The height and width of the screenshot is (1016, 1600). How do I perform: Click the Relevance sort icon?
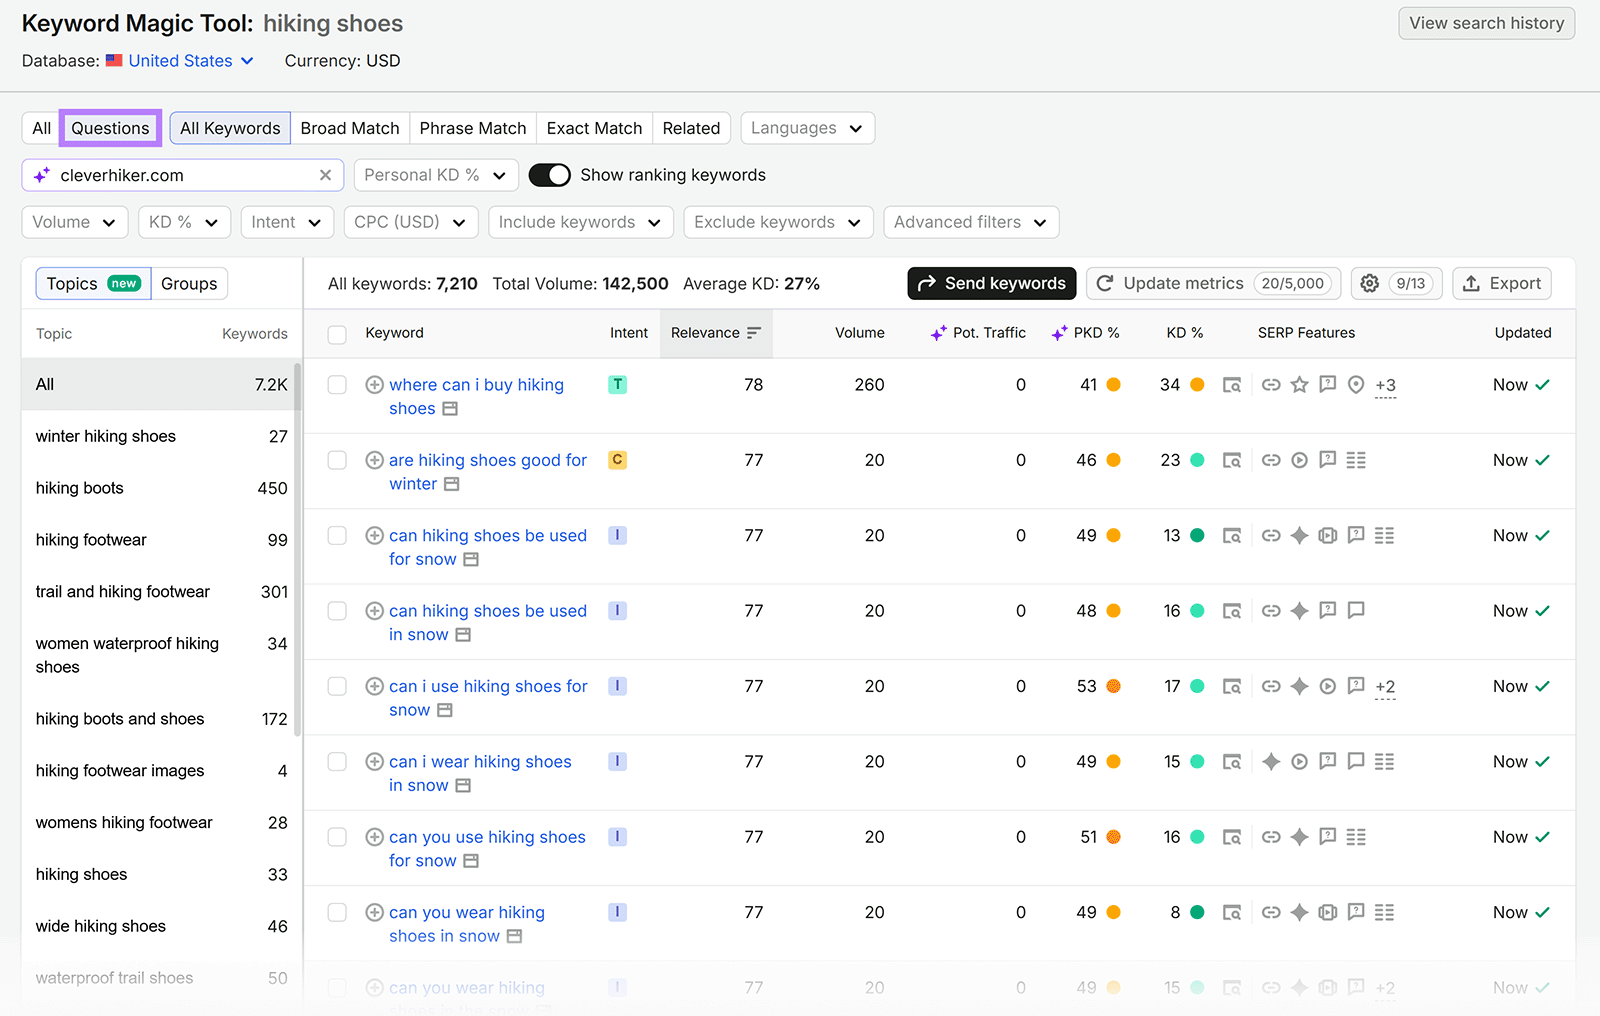pos(754,333)
